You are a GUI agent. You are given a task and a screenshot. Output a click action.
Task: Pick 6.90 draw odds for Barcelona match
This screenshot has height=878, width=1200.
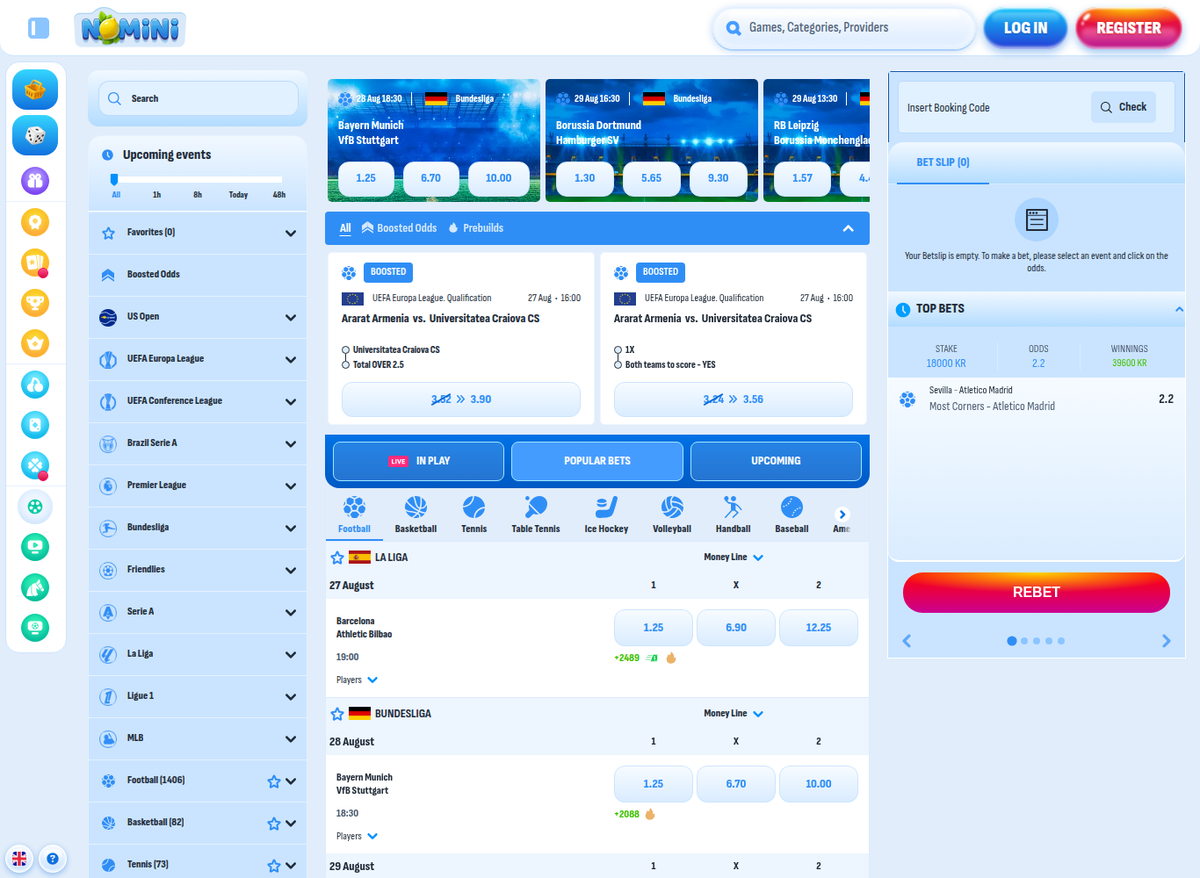736,627
